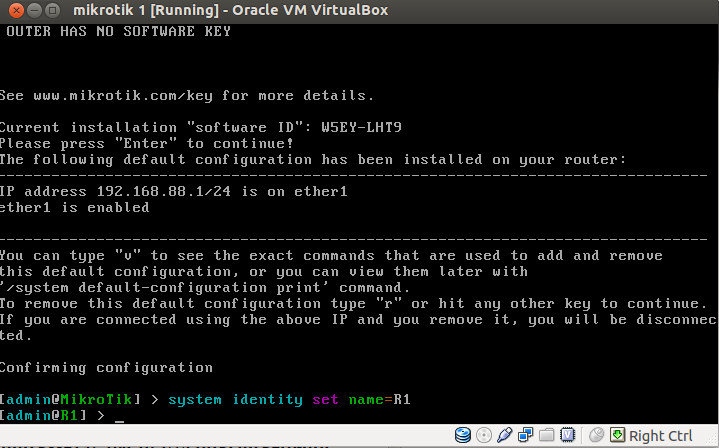Click the mouse integration status icon
This screenshot has height=448, width=719.
pos(596,435)
